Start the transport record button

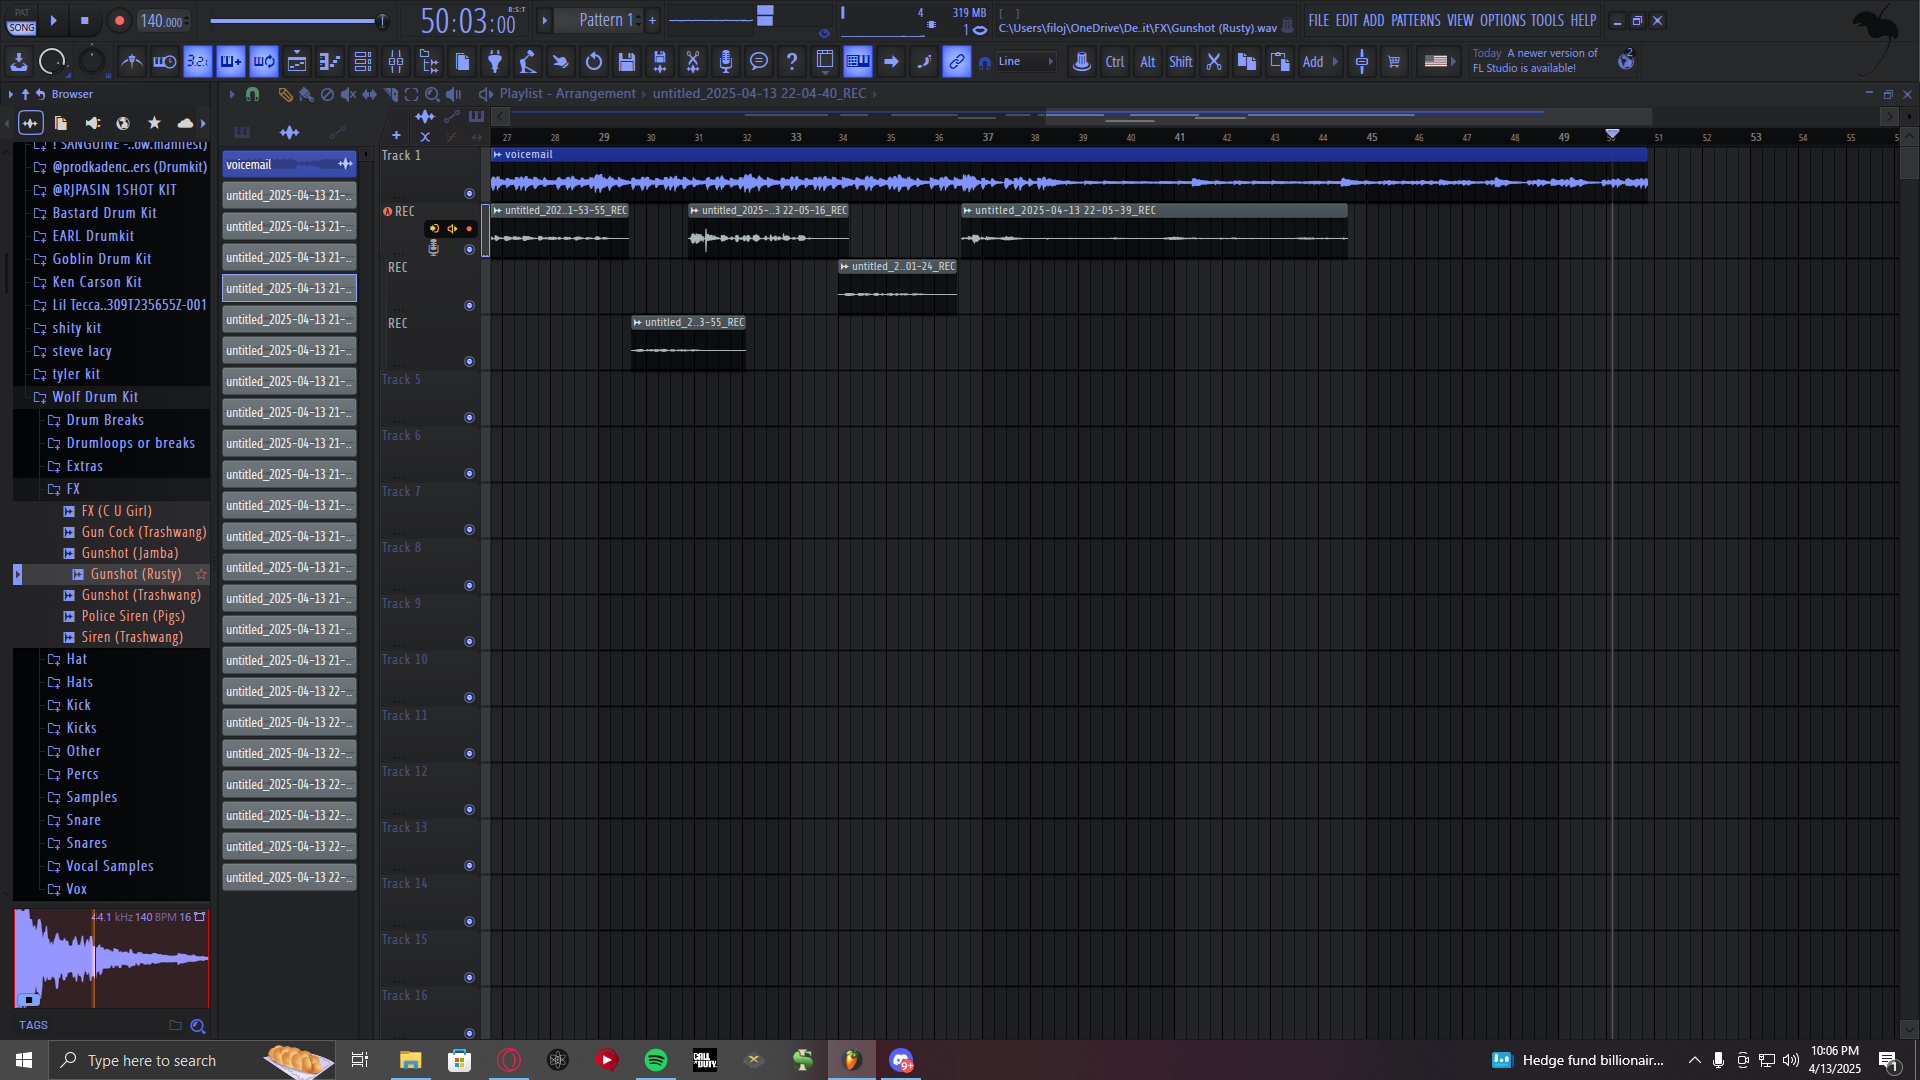119,20
